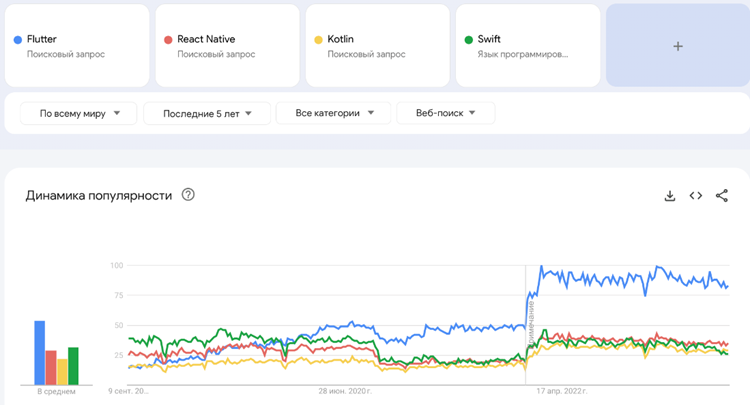The image size is (750, 405).
Task: Download the interest over time chart data
Action: point(670,196)
